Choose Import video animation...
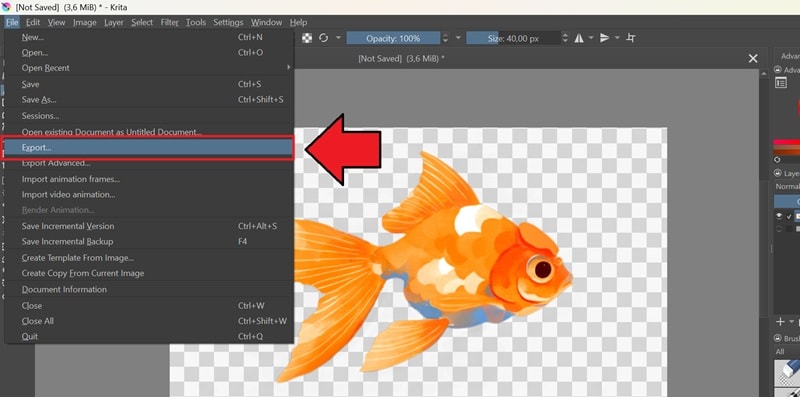 coord(149,194)
